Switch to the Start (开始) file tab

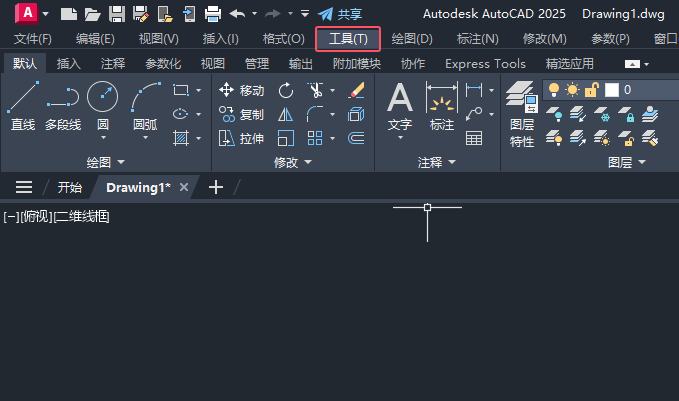coord(69,188)
